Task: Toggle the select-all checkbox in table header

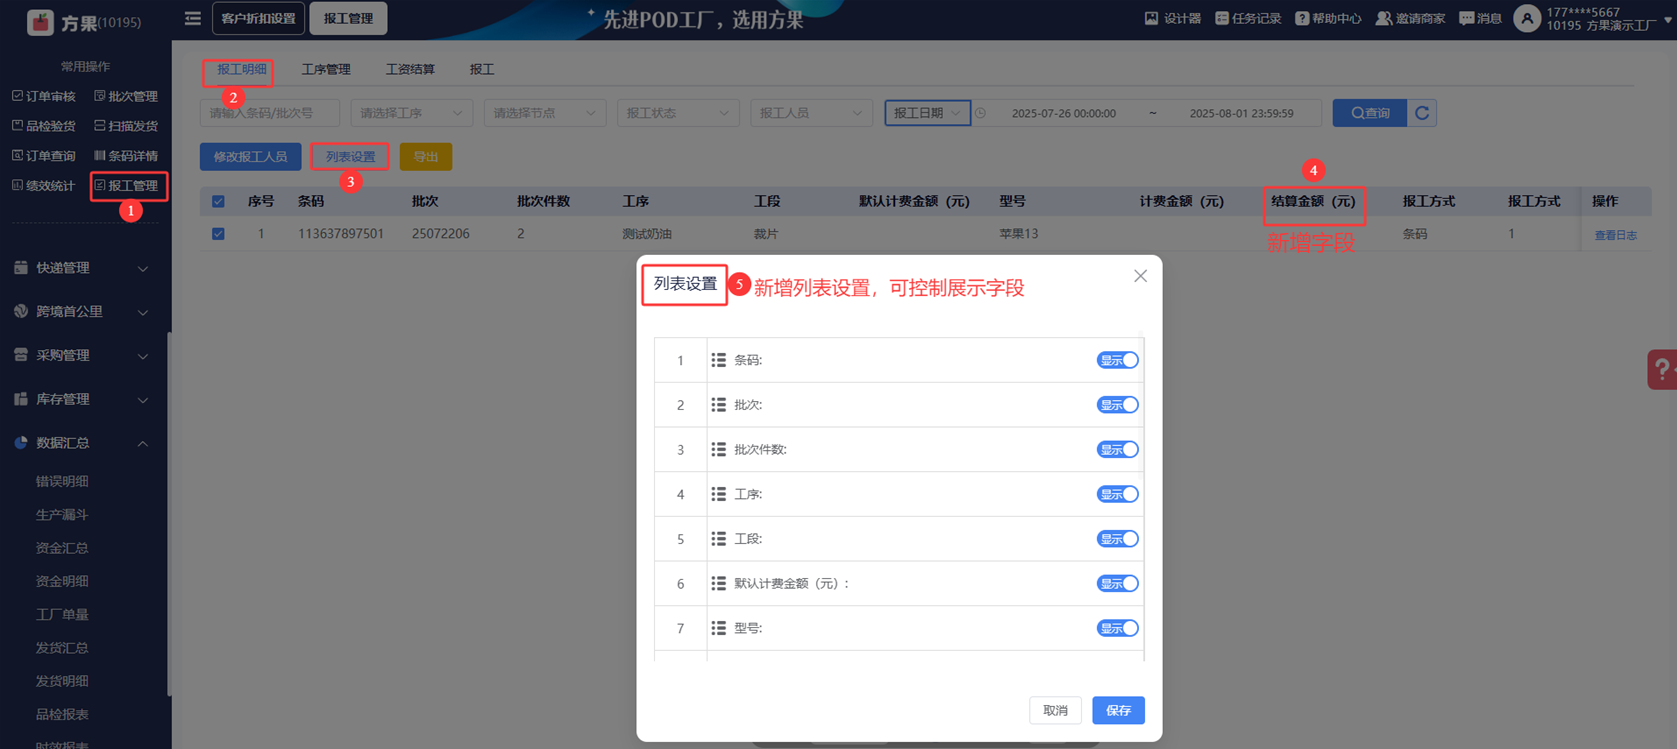Action: coord(218,202)
